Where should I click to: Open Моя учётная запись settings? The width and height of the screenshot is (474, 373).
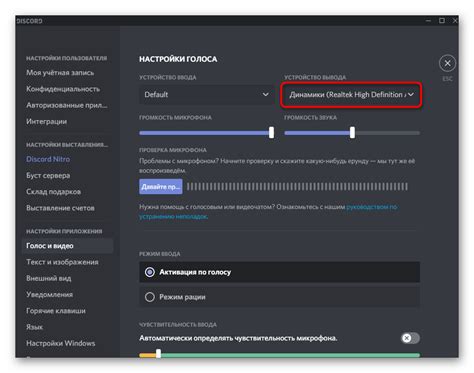[60, 73]
